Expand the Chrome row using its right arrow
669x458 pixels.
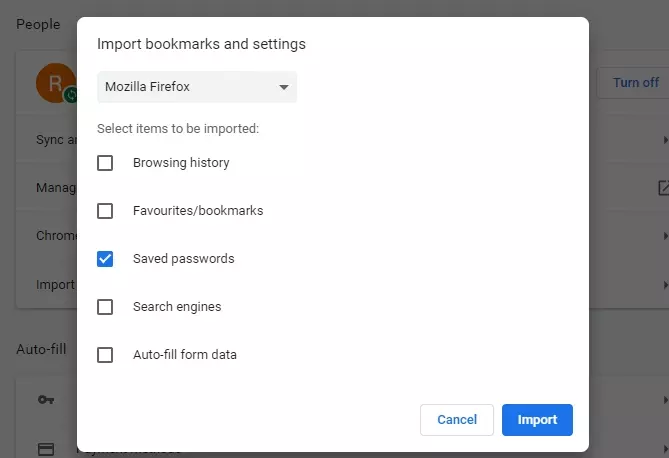pyautogui.click(x=664, y=236)
